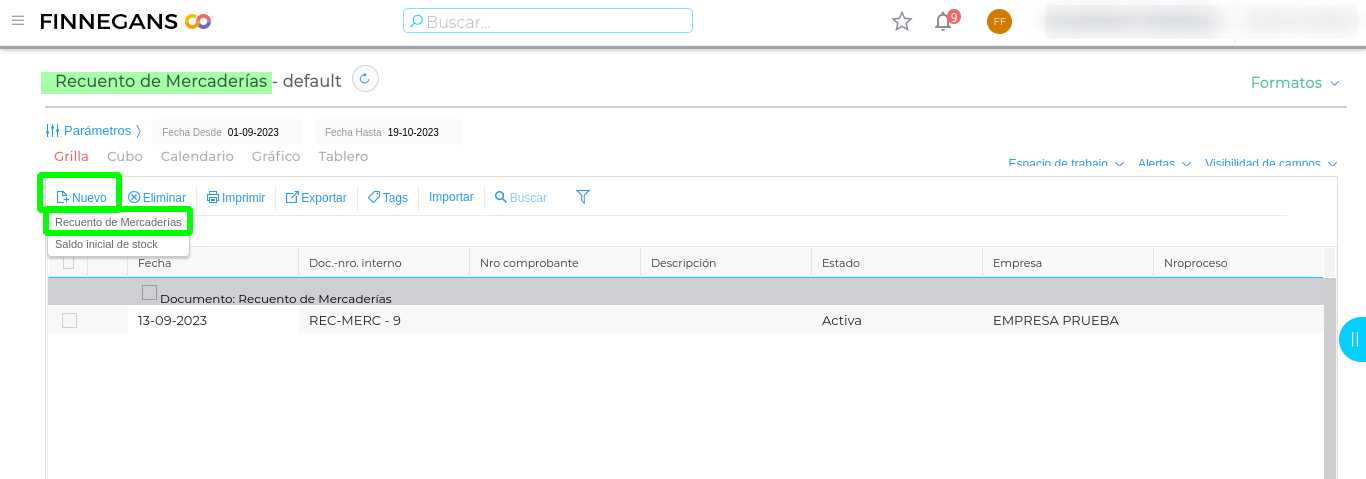Click the Imprimir toolbar button
Screen dimensions: 1366x479
click(x=236, y=197)
